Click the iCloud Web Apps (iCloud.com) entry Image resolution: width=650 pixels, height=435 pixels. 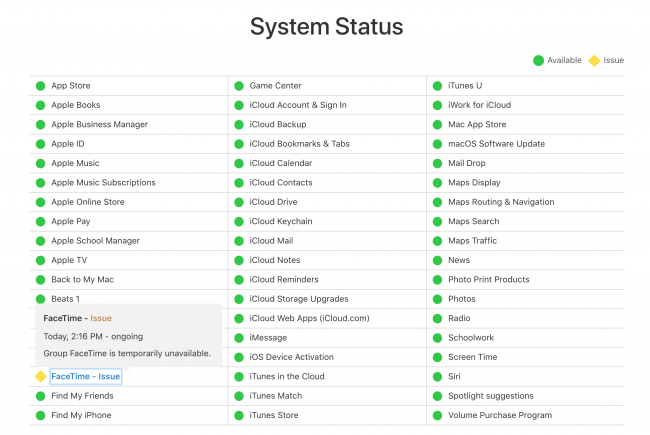[309, 318]
